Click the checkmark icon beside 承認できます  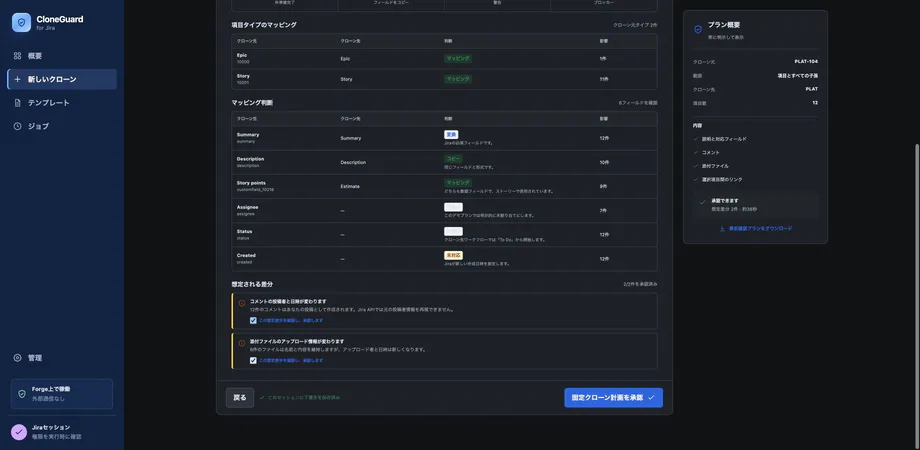coord(702,202)
